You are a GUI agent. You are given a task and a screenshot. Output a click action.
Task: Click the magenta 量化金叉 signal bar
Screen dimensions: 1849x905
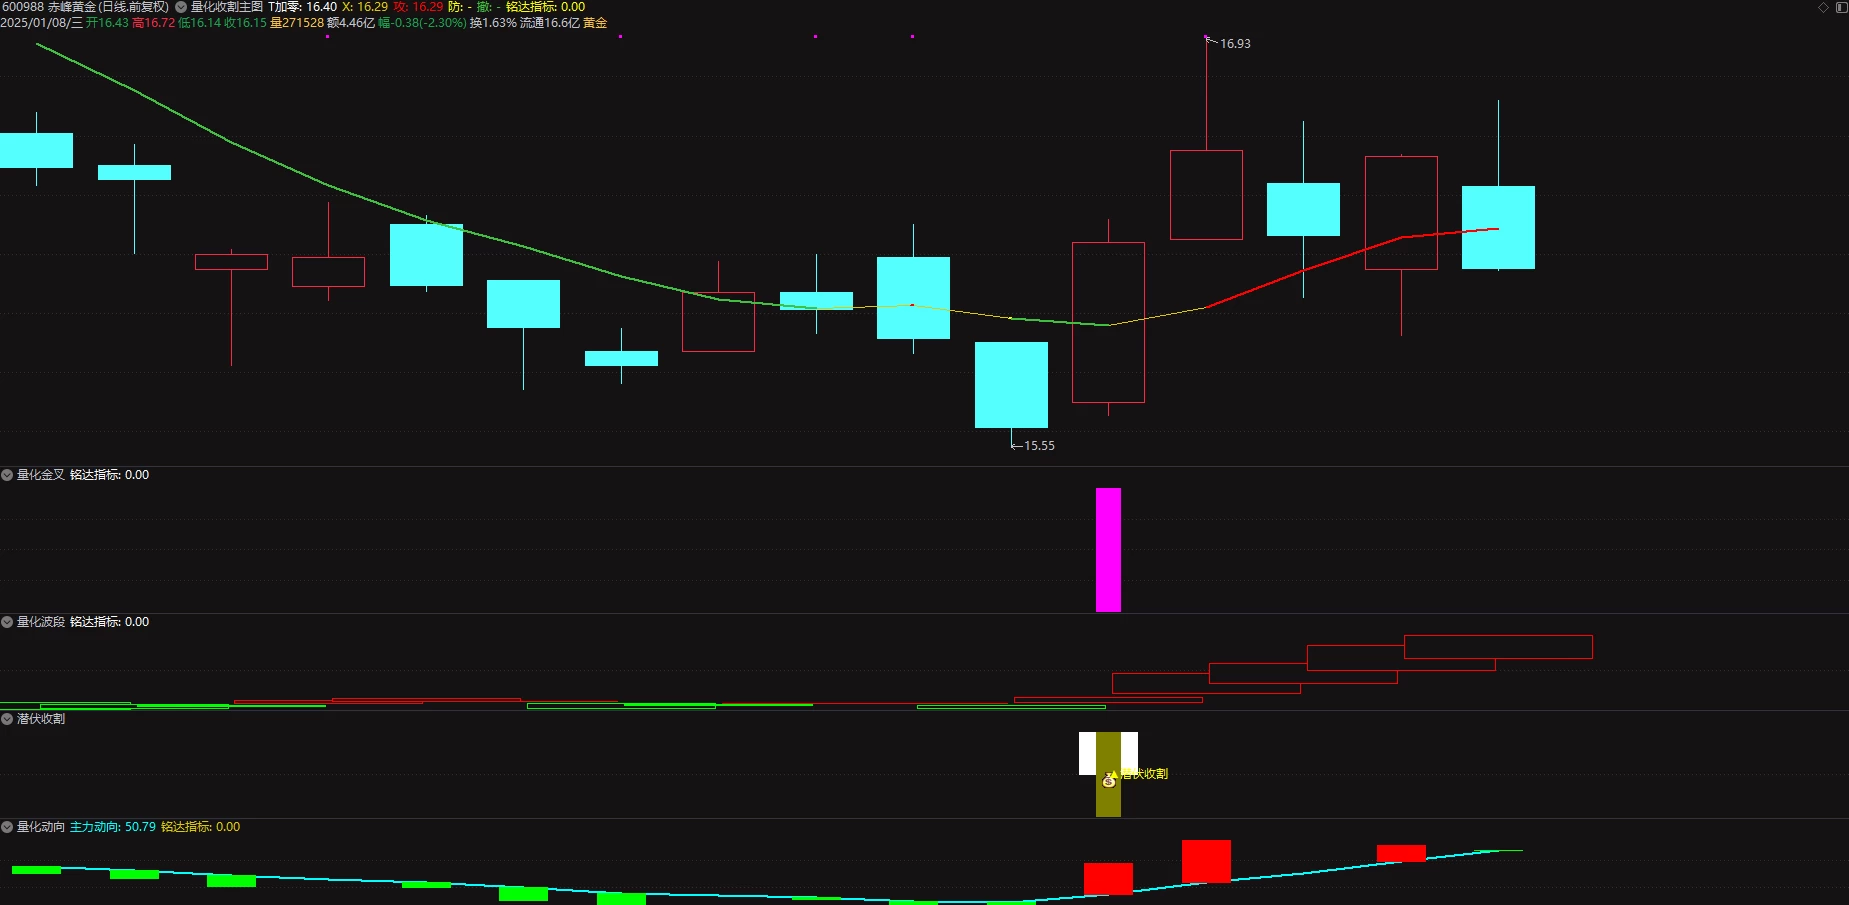coord(1108,550)
